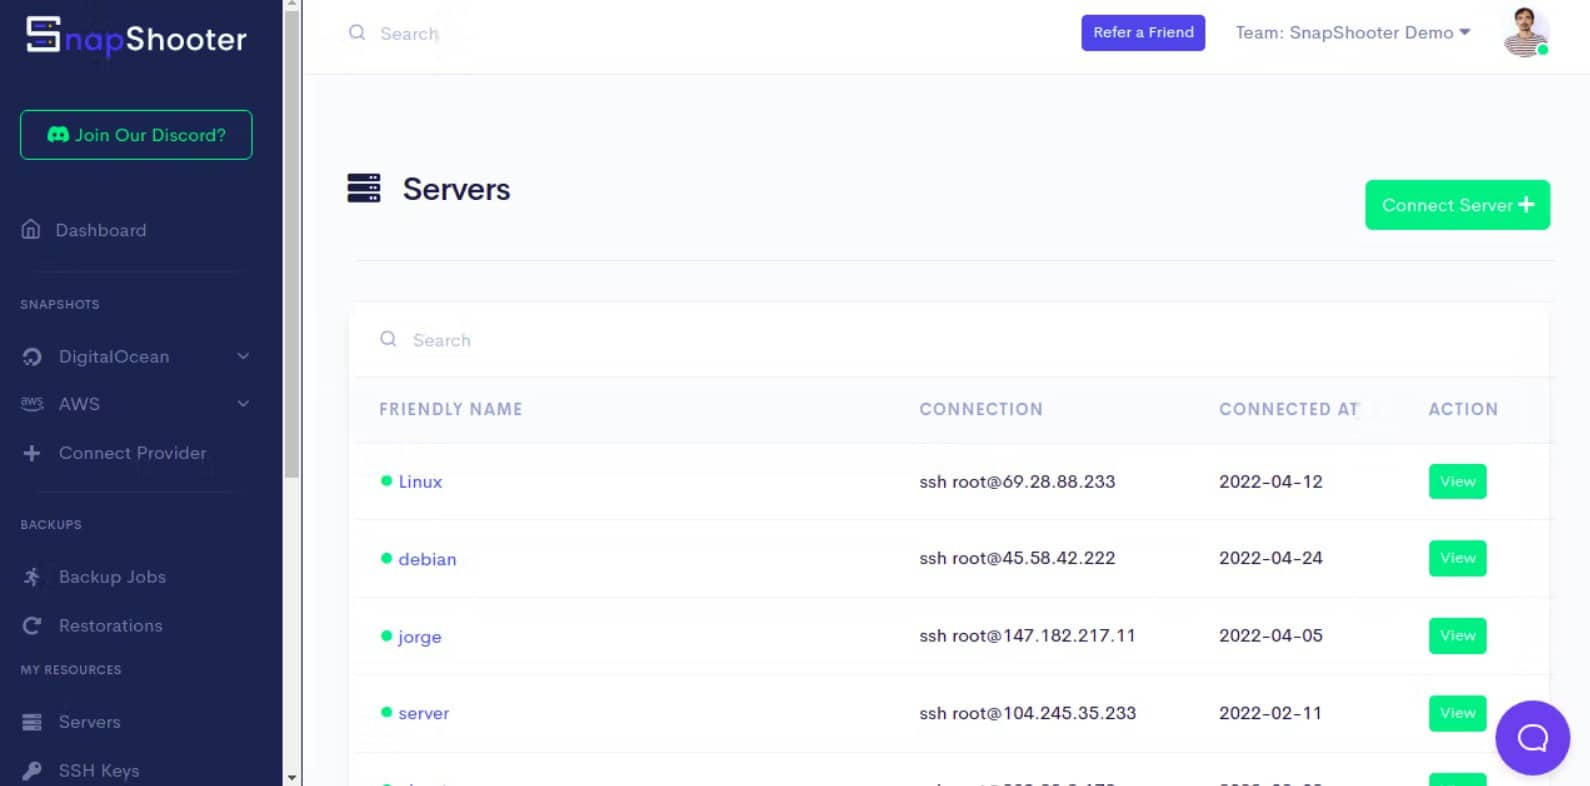The height and width of the screenshot is (786, 1590).
Task: Select Servers in the sidebar
Action: coord(89,722)
